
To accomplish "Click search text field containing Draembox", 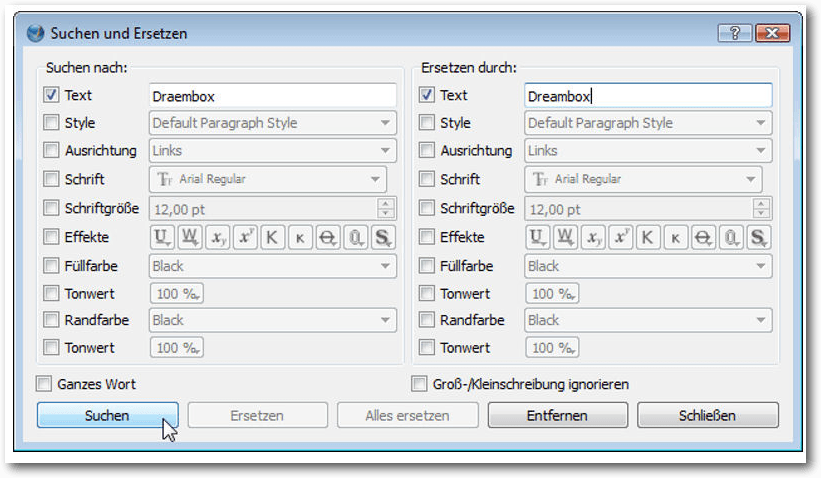I will (273, 96).
